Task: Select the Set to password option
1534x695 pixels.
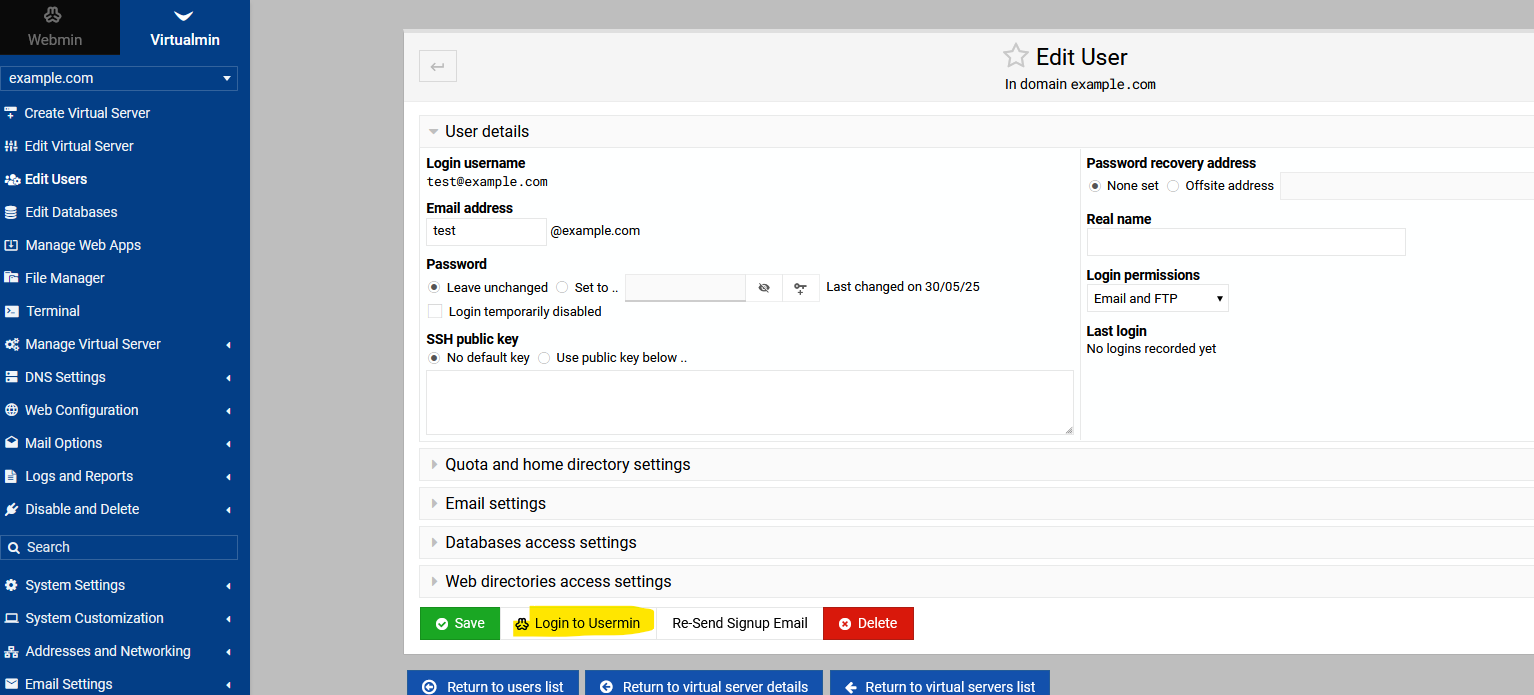Action: 562,287
